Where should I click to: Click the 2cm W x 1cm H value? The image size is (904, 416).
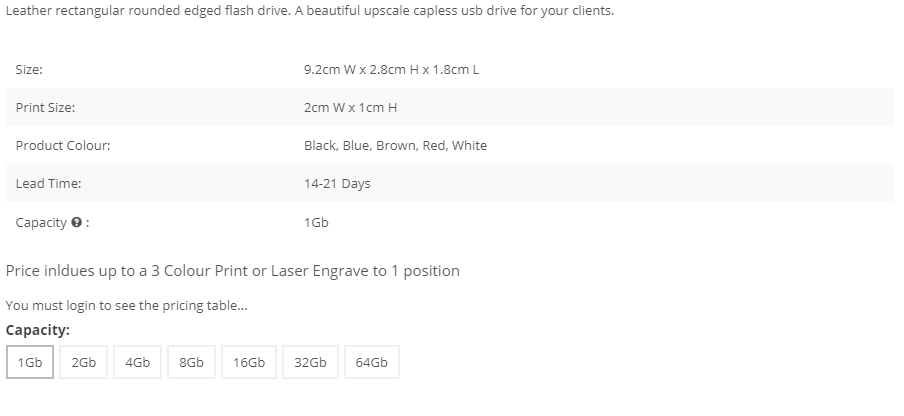point(351,108)
